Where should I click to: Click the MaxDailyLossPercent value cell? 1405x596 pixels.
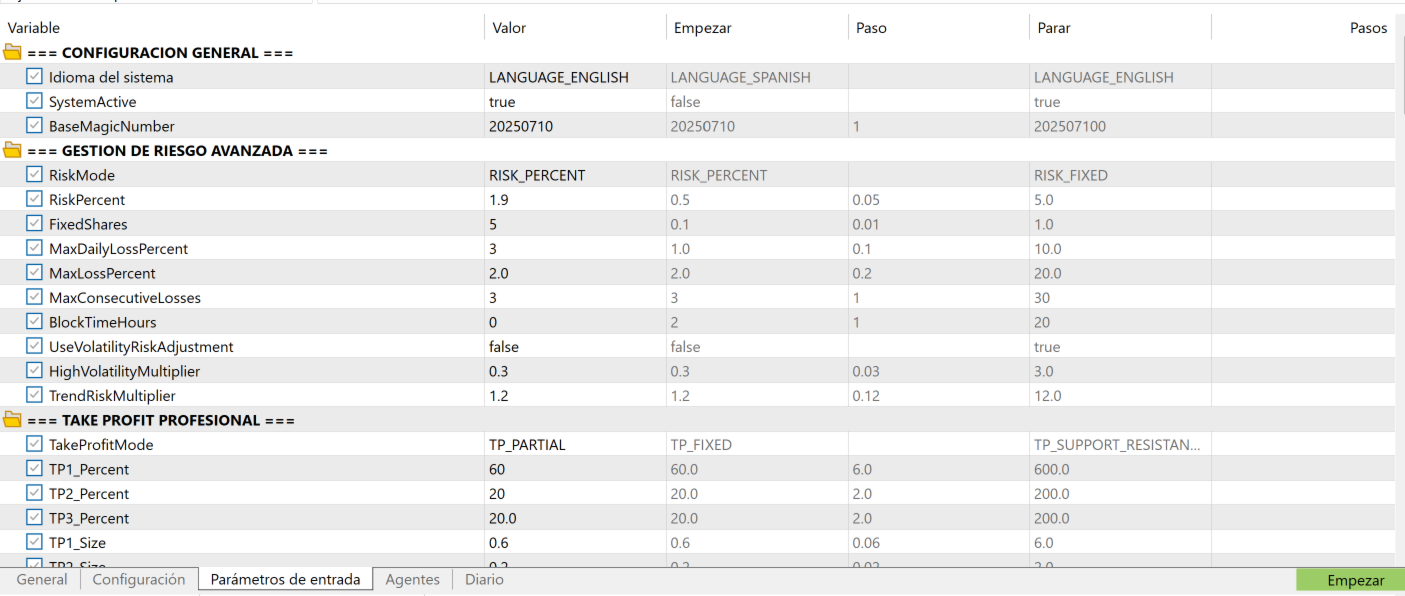click(573, 248)
